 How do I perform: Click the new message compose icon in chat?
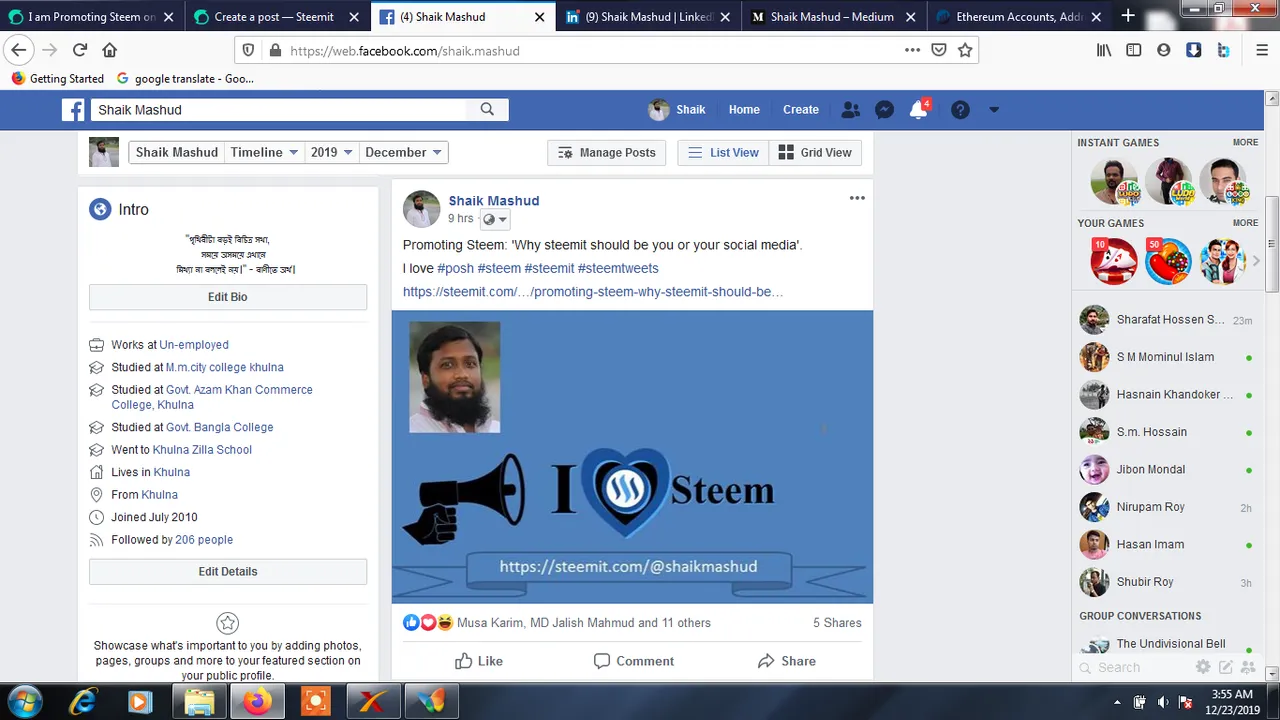1225,667
